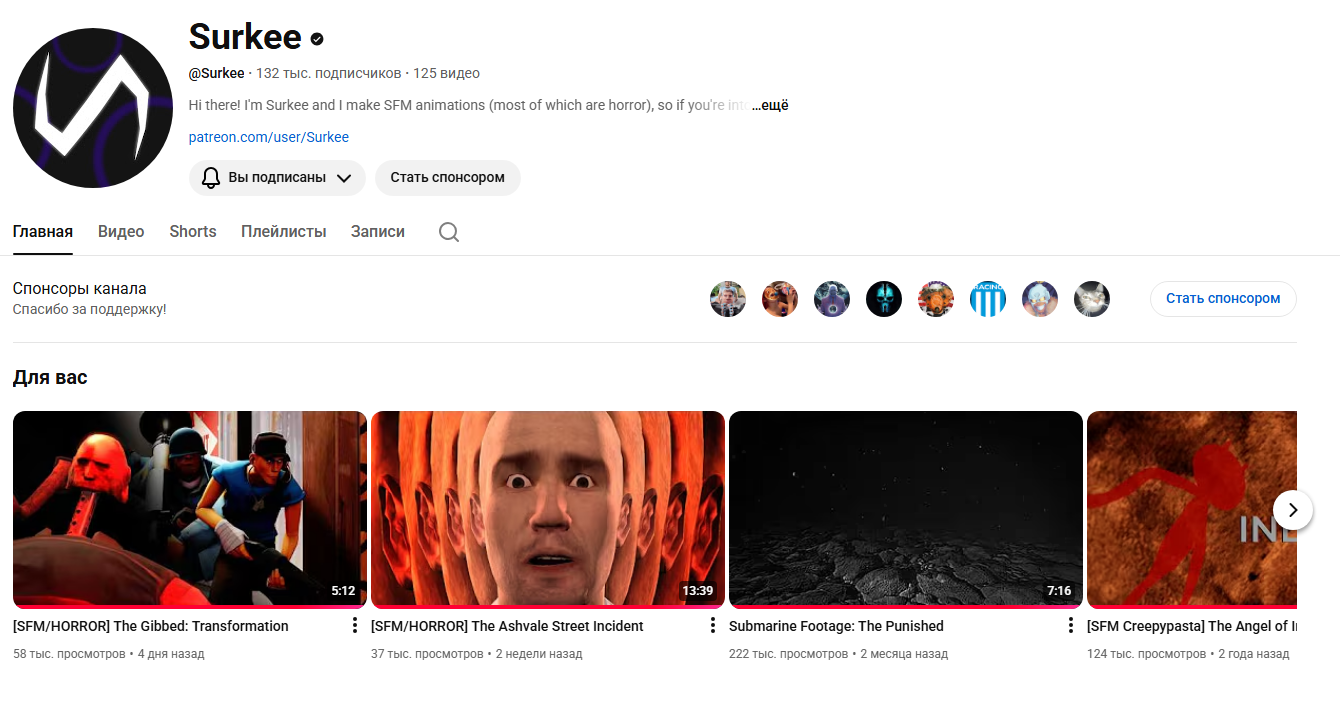This screenshot has height=705, width=1340.
Task: Play the red cave-painting figure thumbnail
Action: [1192, 509]
